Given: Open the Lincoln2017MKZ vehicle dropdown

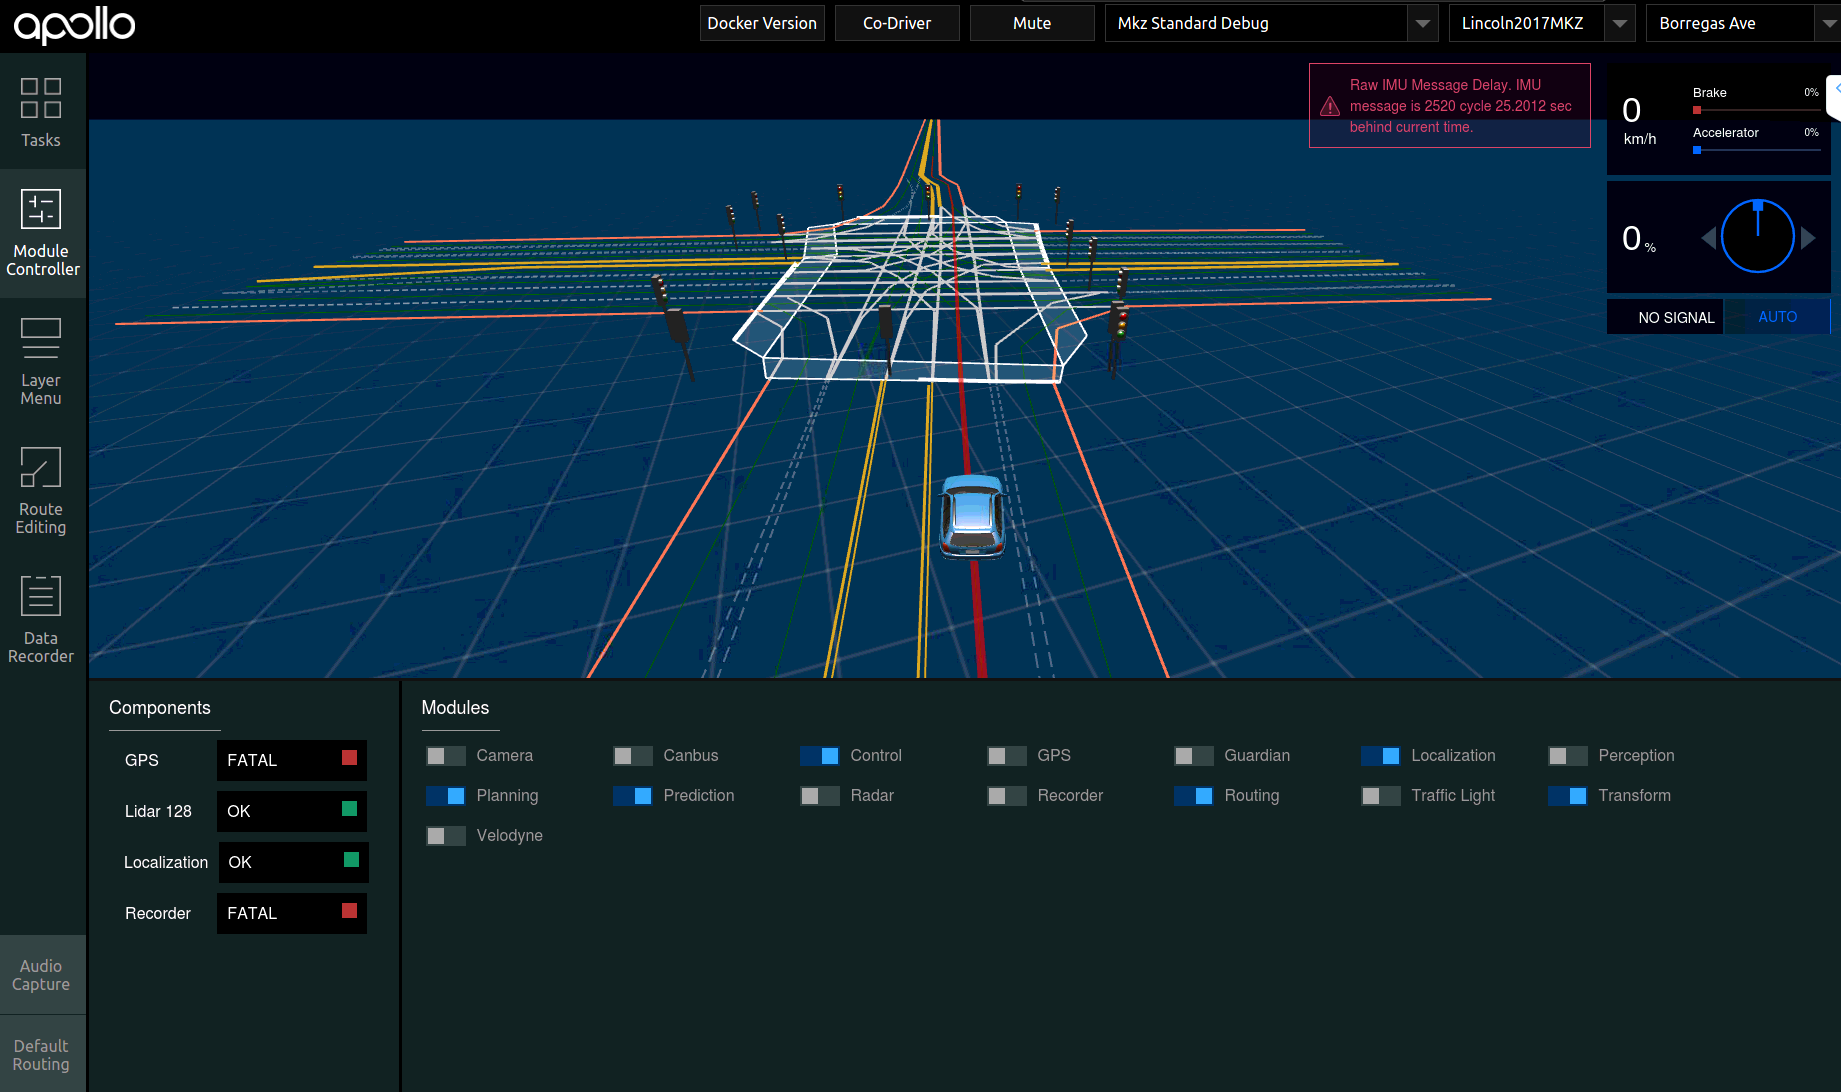Looking at the screenshot, I should 1541,23.
